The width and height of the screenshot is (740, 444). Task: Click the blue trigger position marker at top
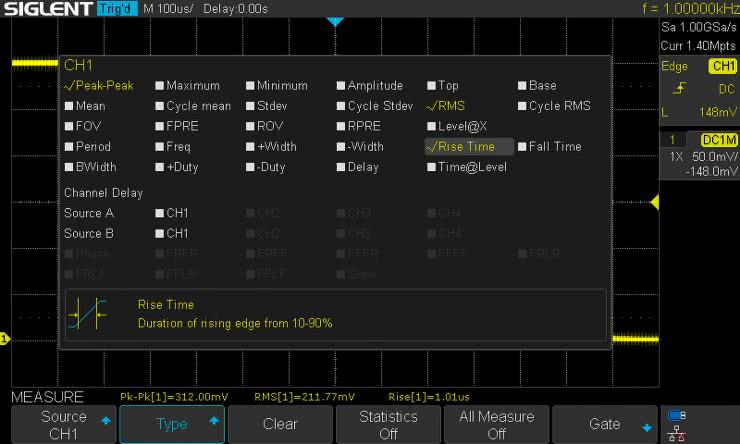tap(335, 21)
